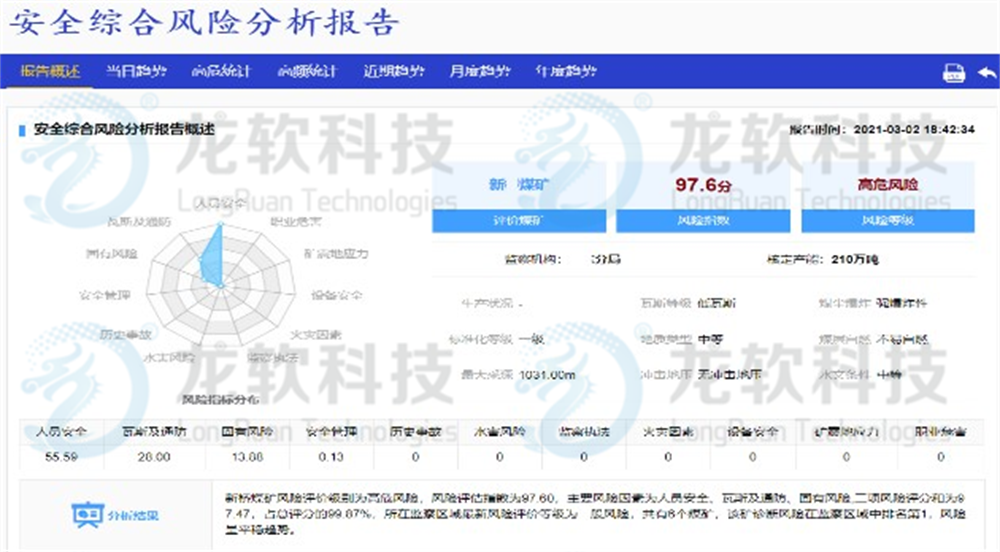Open the 年度趋势 tab
Image resolution: width=1000 pixels, height=552 pixels.
(566, 72)
